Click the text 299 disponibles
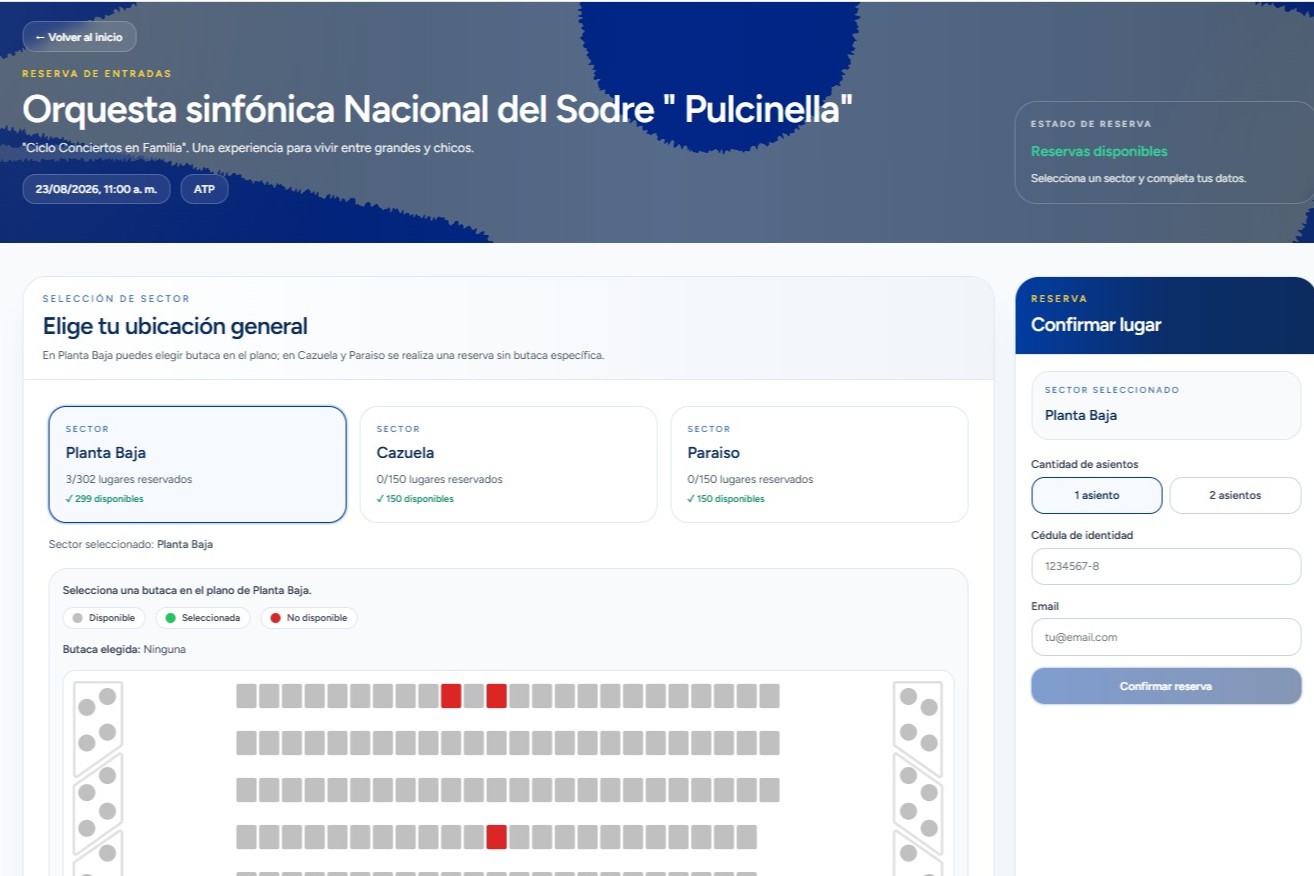Screen dimensions: 1314x876 coord(105,499)
